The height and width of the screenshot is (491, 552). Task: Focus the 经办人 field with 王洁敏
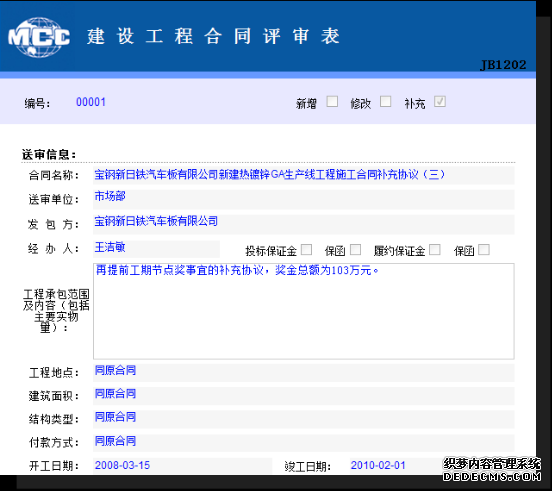156,249
